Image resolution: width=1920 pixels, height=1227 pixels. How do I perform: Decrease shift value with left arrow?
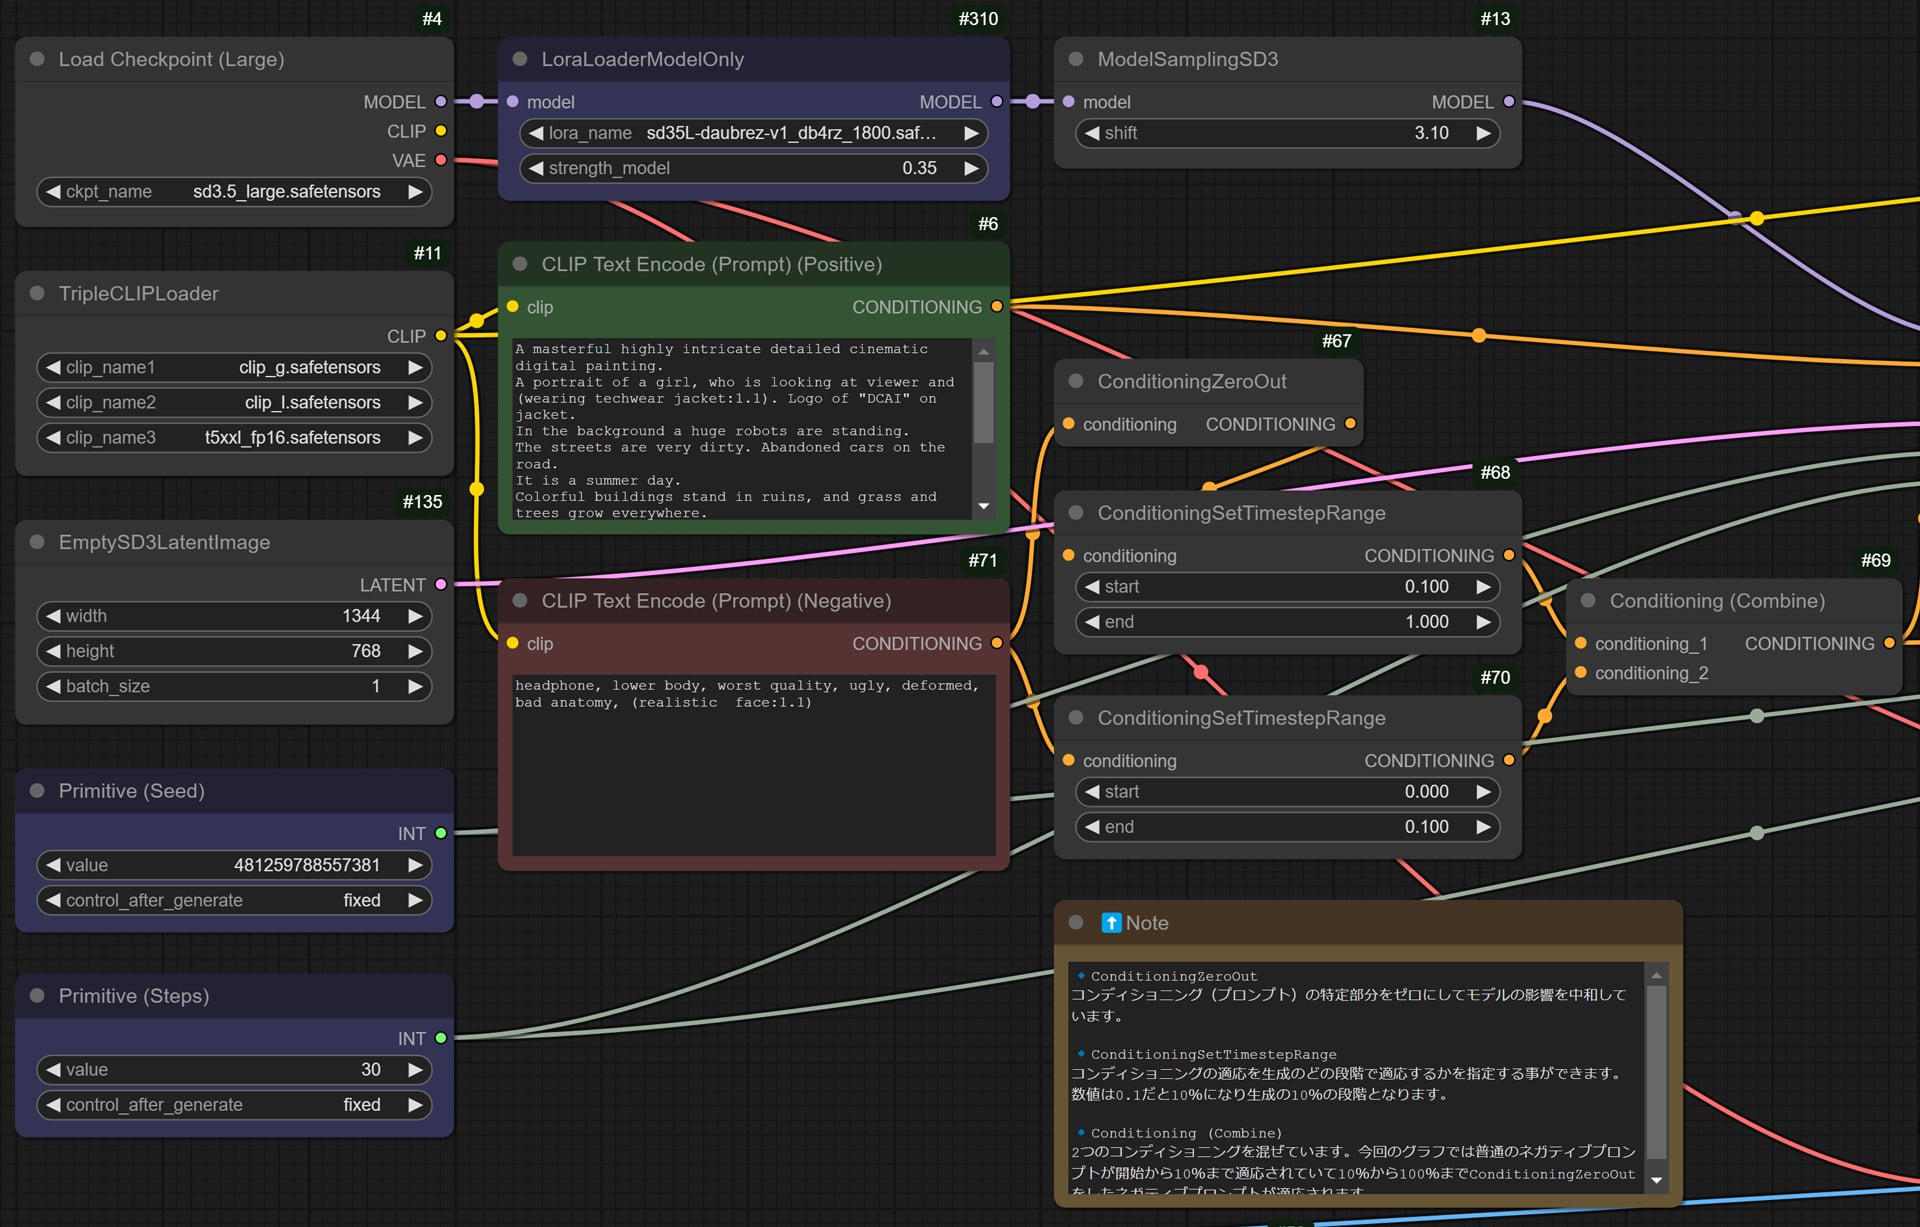point(1092,133)
